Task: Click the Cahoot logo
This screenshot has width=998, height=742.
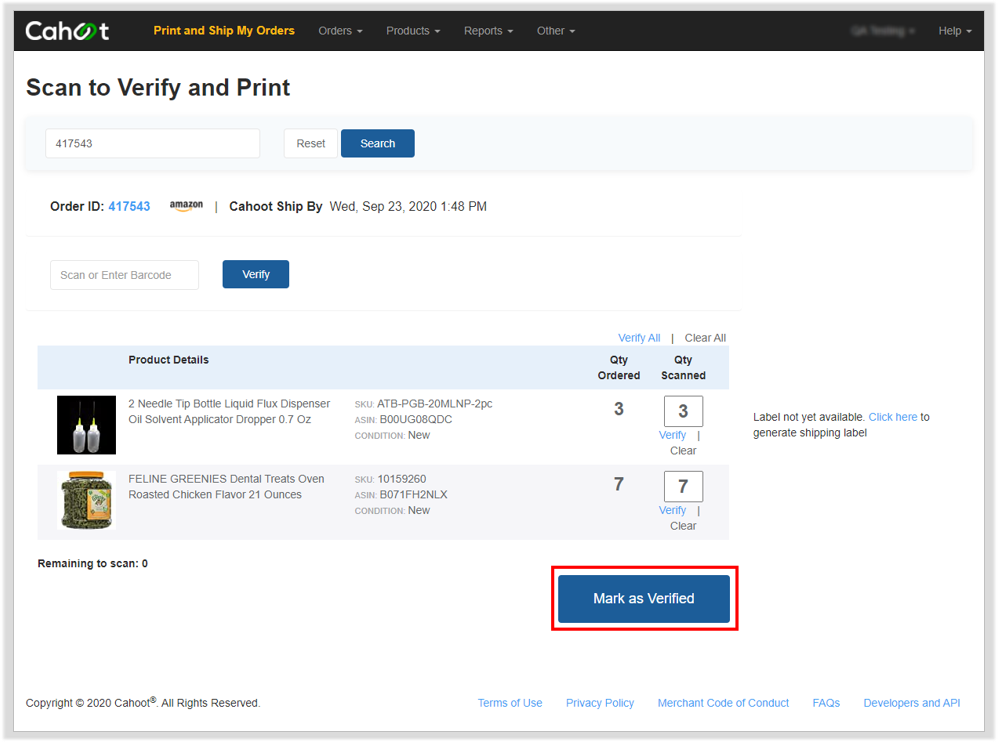Action: (67, 31)
